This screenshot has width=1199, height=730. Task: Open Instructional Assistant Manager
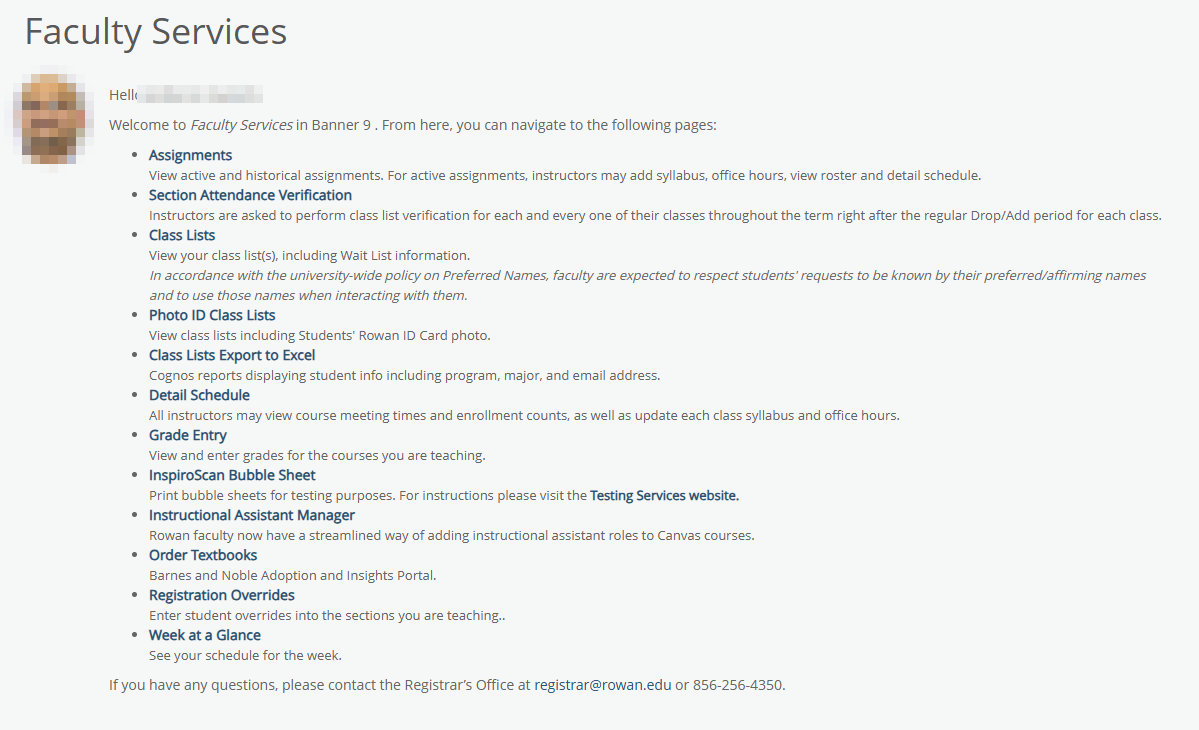252,515
